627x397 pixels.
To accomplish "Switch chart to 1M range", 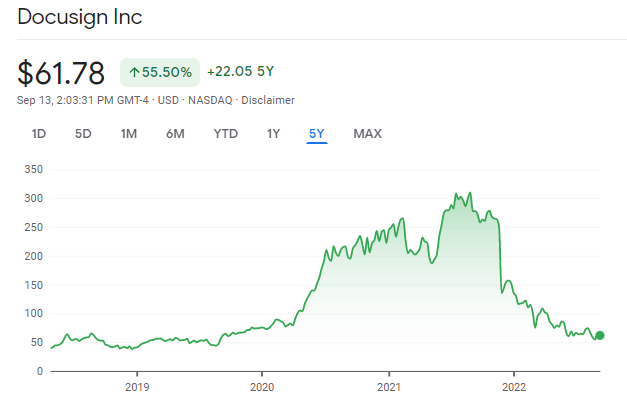I will (129, 134).
